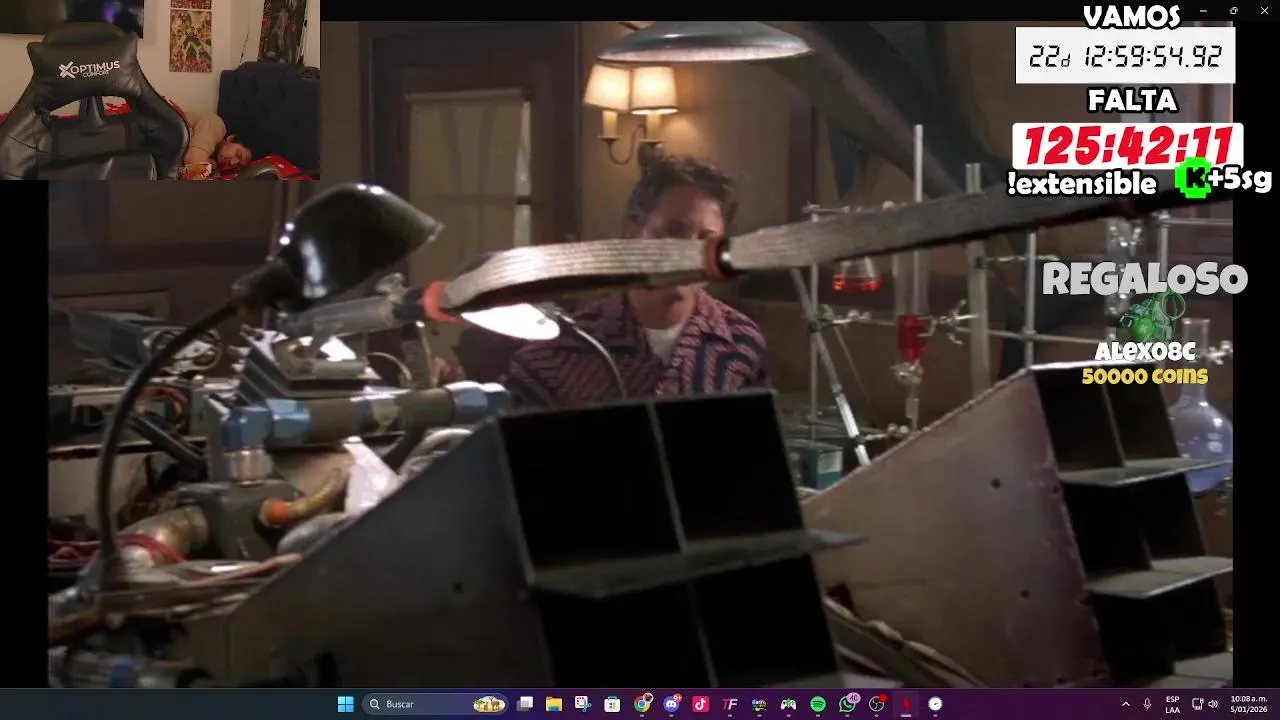The image size is (1280, 720).
Task: Click the search highlight animals image
Action: point(489,704)
